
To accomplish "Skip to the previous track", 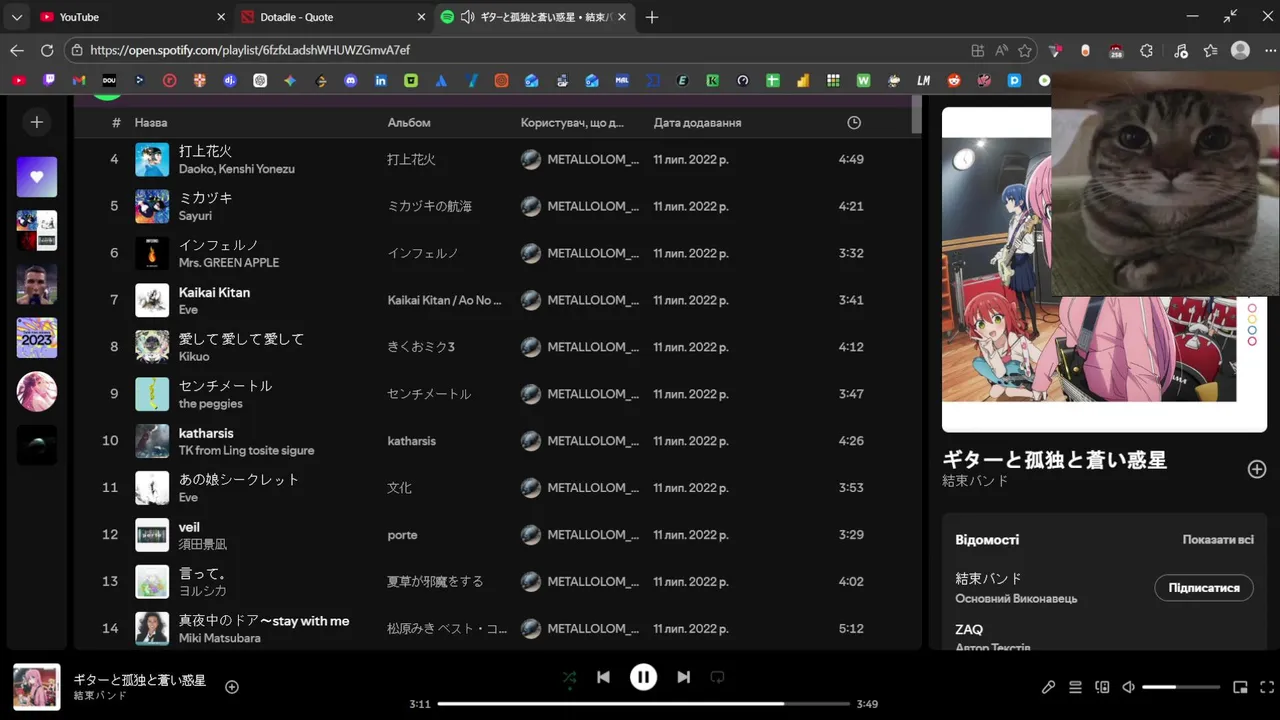I will (603, 677).
